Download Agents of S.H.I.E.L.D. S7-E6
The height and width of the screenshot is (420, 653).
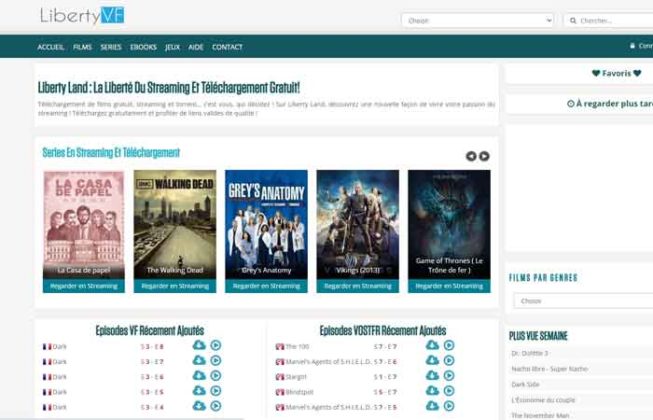(x=432, y=360)
